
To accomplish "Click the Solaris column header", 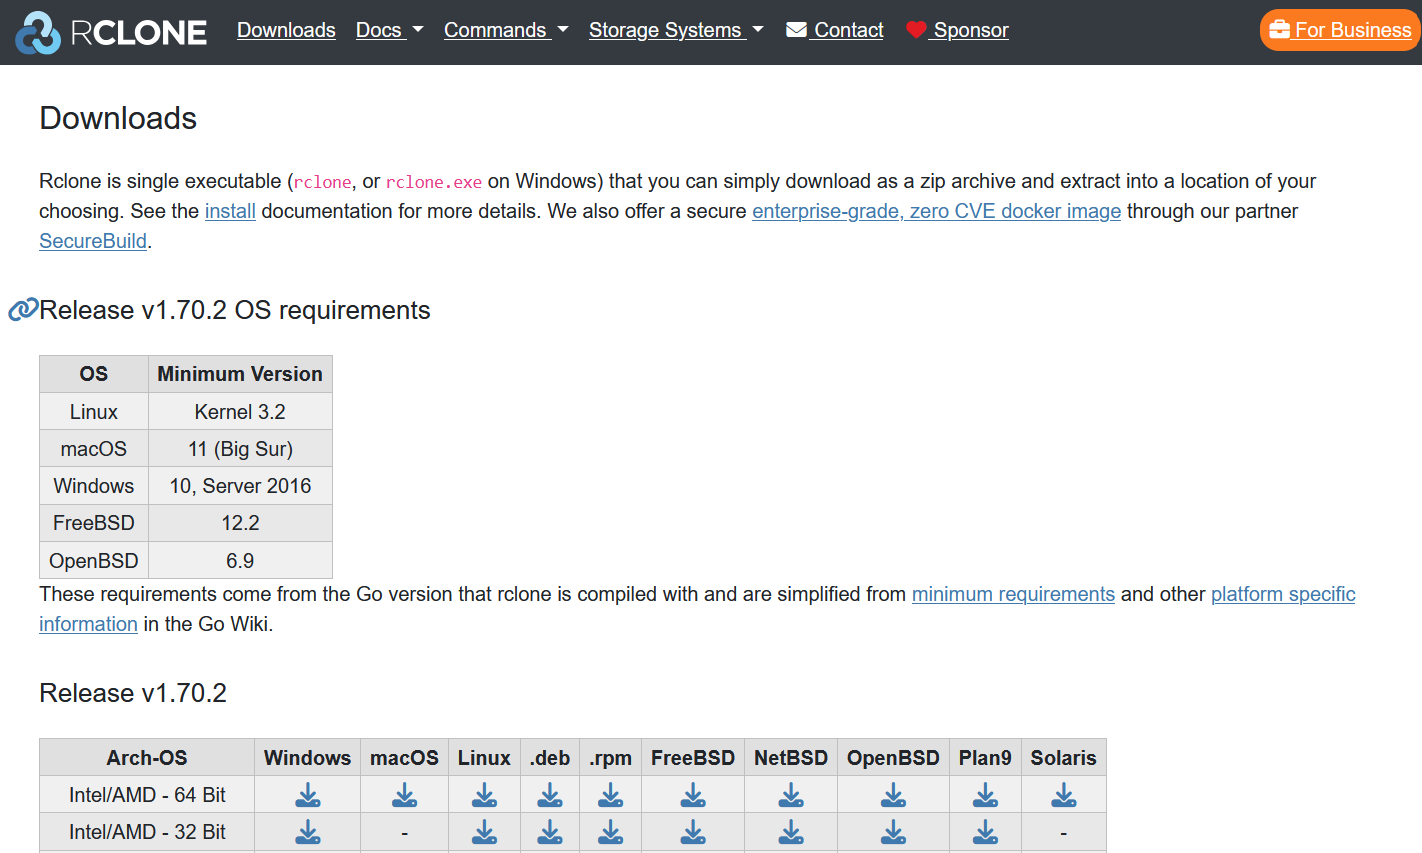I will click(x=1064, y=758).
